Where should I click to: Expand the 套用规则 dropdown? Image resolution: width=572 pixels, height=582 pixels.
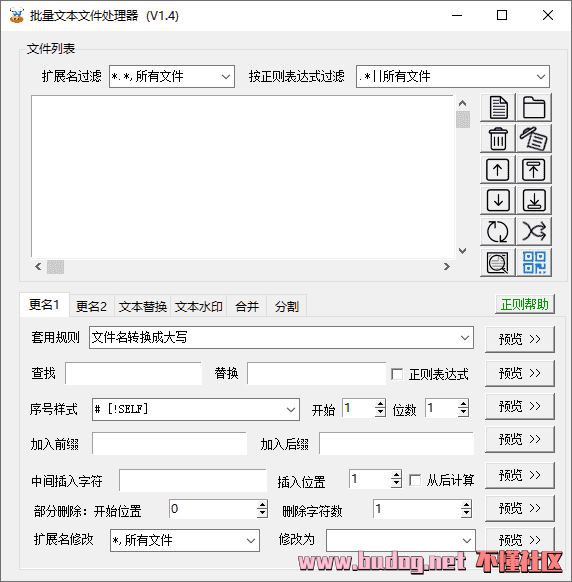click(x=281, y=337)
